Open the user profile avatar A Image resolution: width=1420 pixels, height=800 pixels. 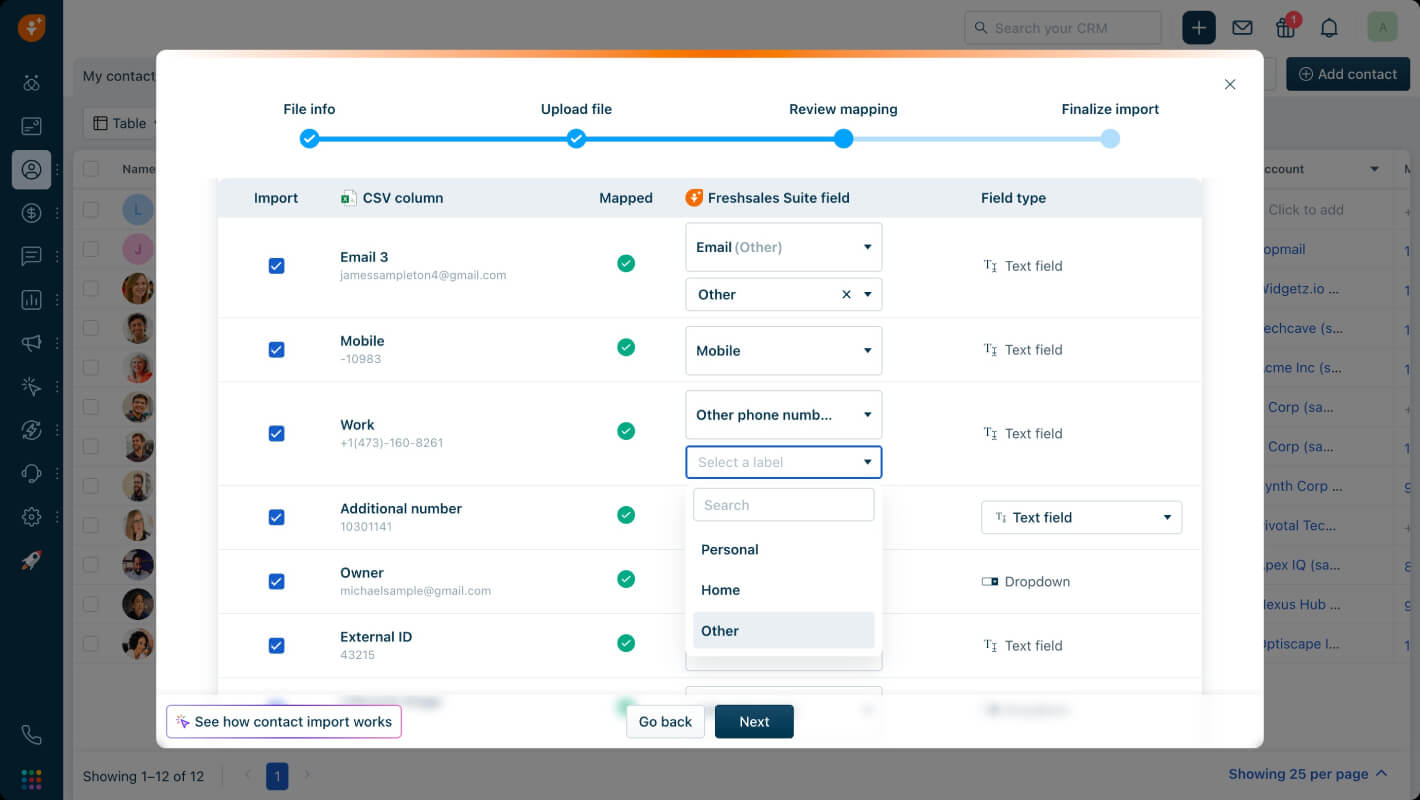point(1383,28)
